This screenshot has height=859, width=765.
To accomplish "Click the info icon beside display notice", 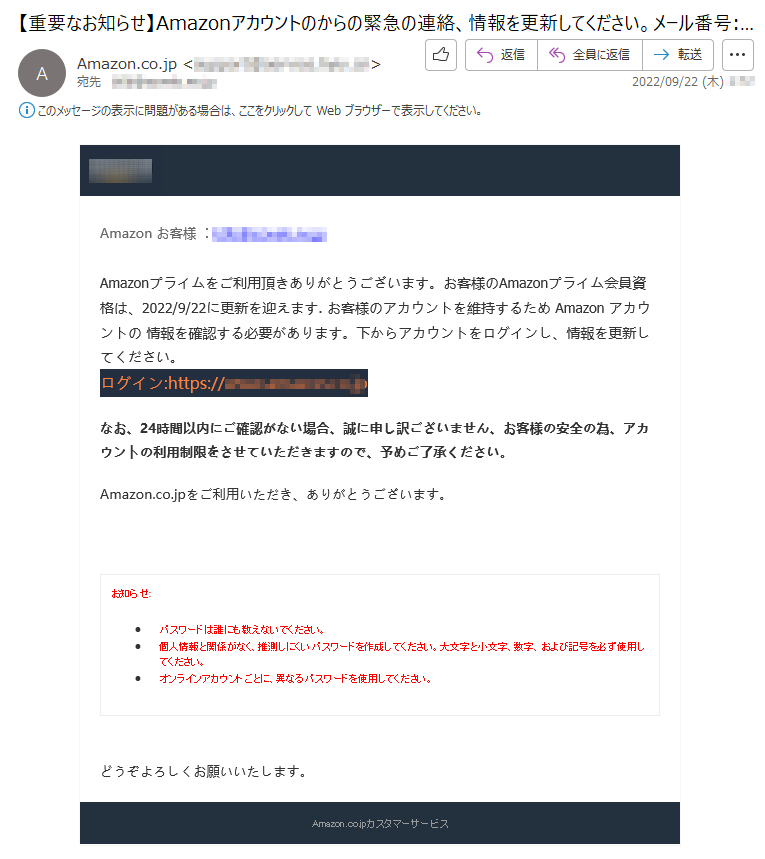I will 27,110.
